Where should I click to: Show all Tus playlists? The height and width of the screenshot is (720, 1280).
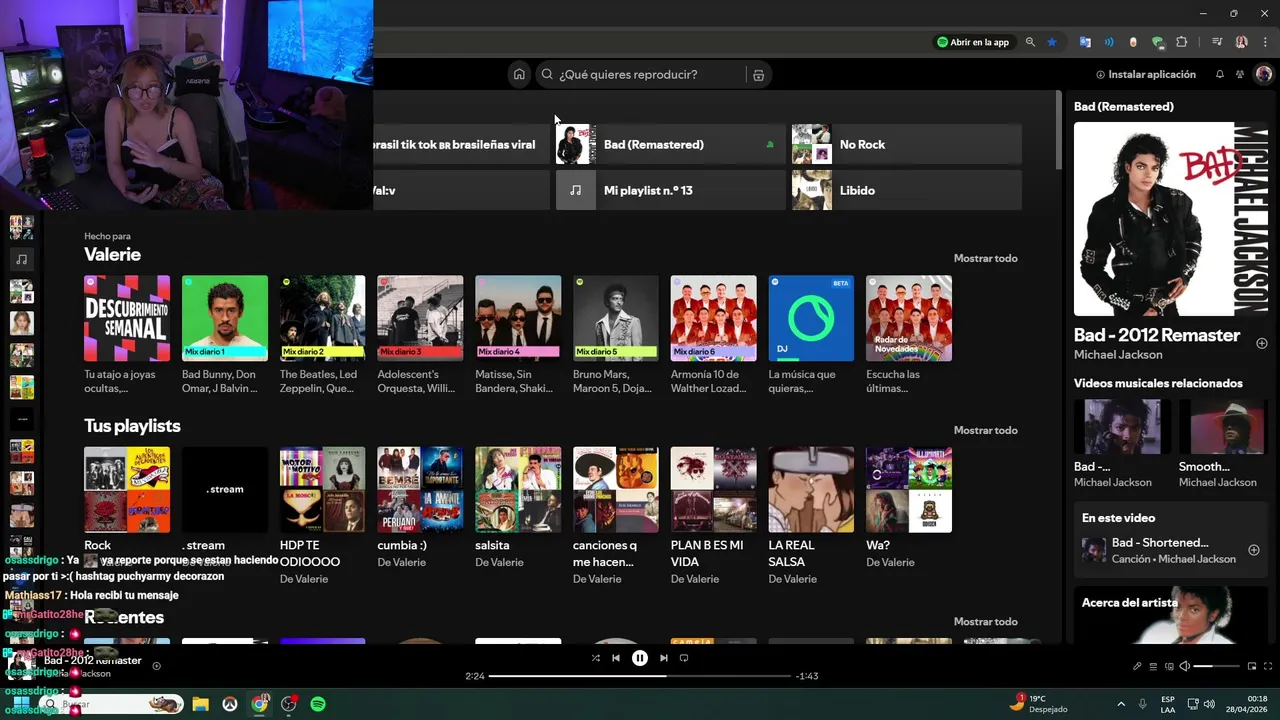pos(985,430)
